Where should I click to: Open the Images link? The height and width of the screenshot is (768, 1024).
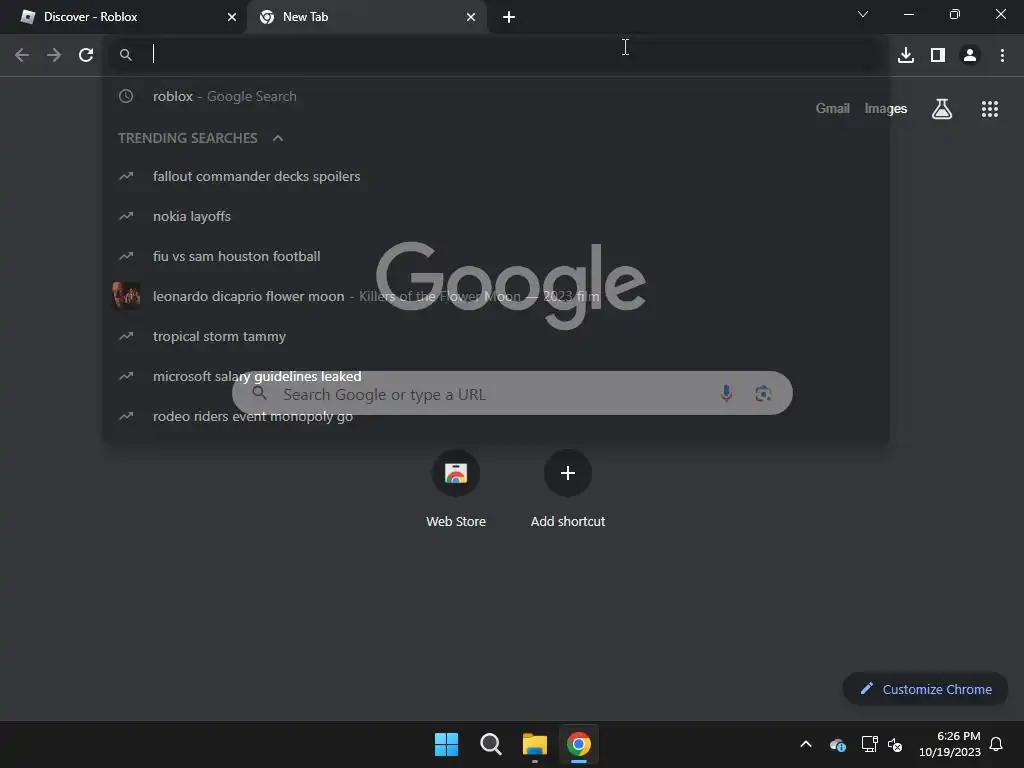886,108
